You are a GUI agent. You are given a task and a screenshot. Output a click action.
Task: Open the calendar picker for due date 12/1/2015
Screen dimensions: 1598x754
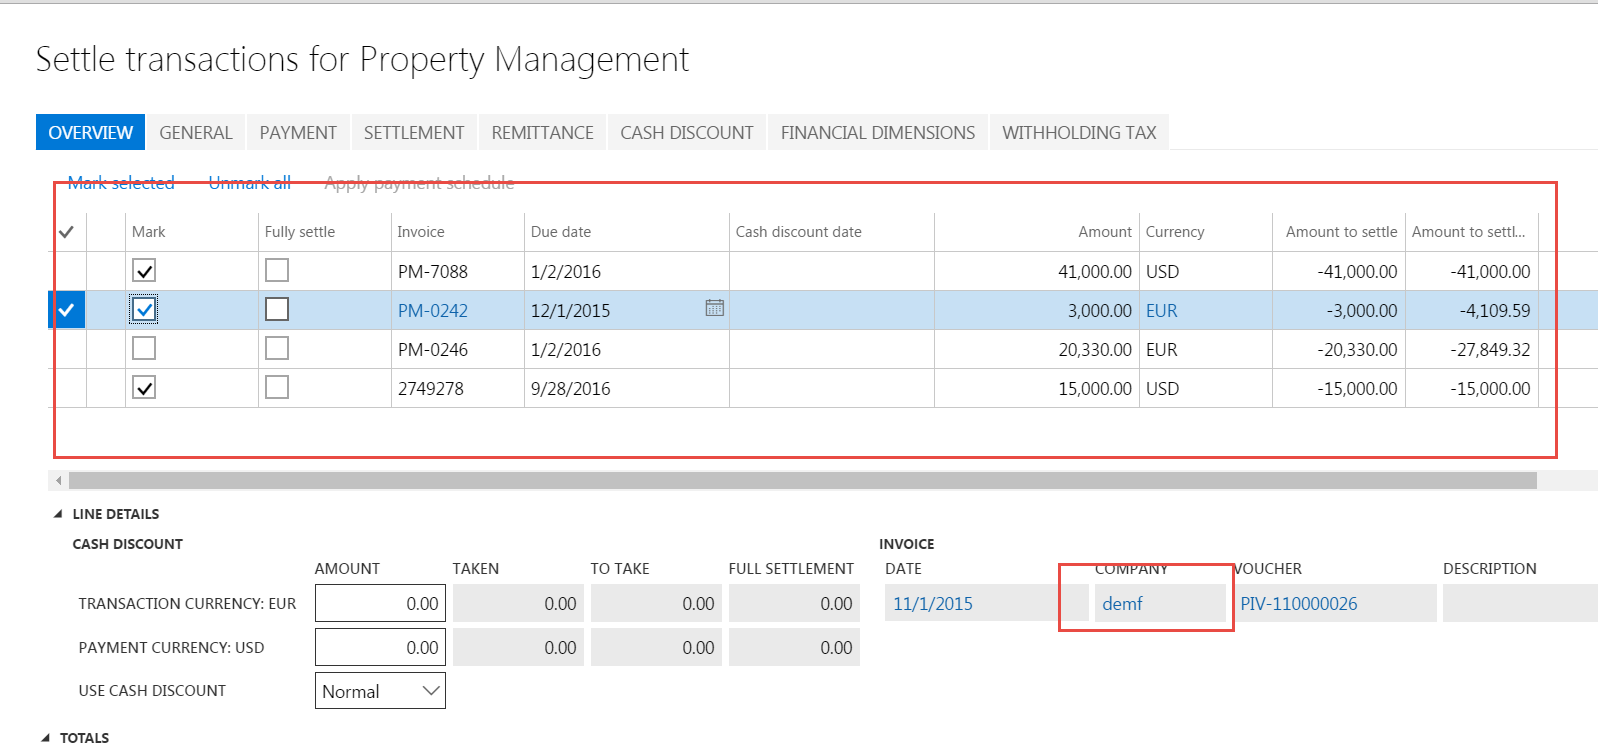[x=714, y=308]
